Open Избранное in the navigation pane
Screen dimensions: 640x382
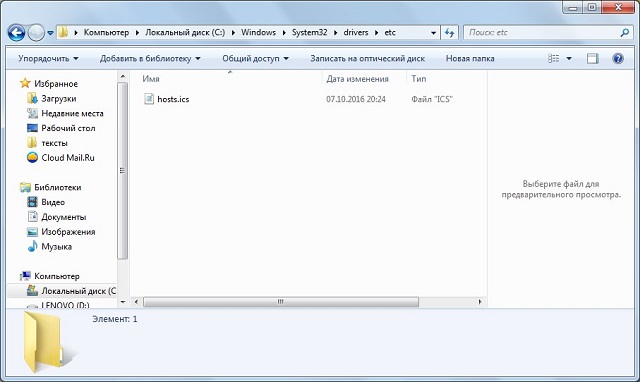pos(56,84)
